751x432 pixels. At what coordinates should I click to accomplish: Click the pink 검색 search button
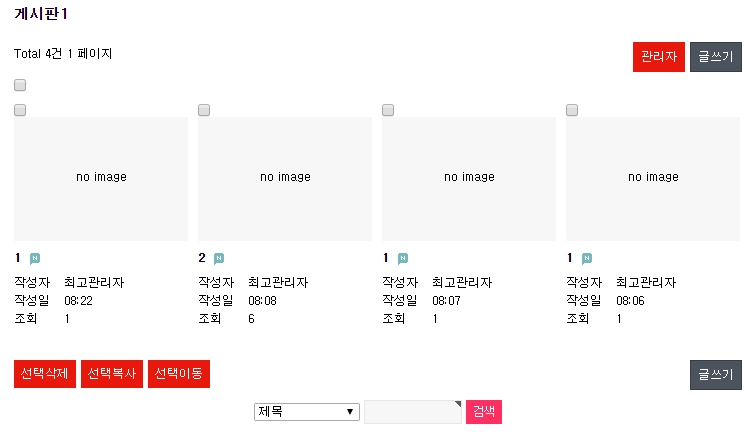tap(484, 412)
